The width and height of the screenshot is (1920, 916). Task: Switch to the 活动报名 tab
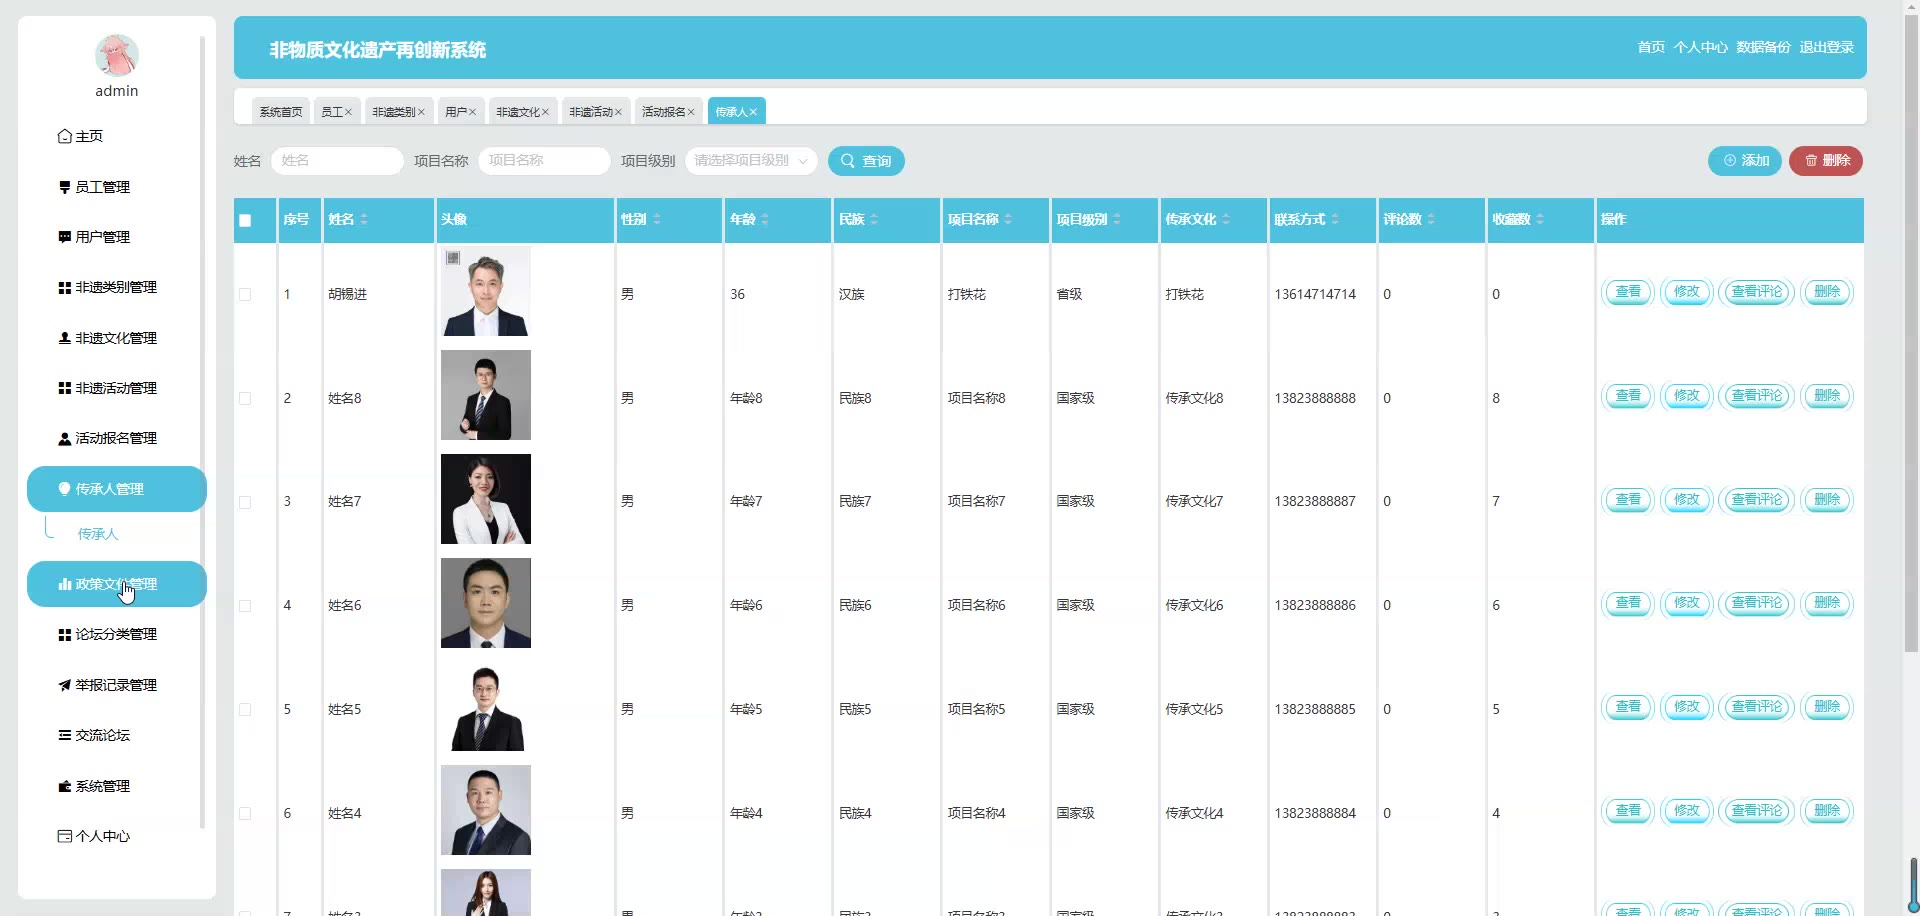click(x=664, y=112)
